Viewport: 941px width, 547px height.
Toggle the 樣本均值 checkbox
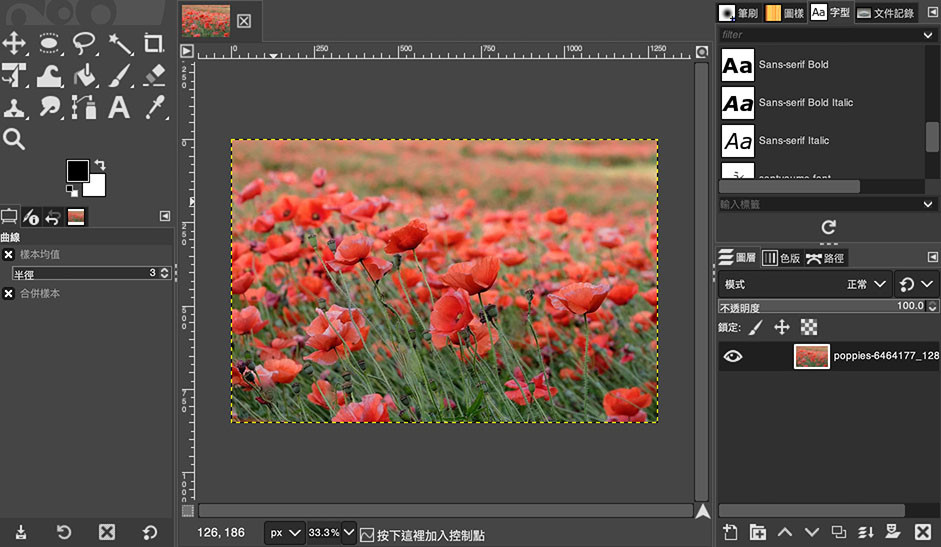click(x=8, y=255)
